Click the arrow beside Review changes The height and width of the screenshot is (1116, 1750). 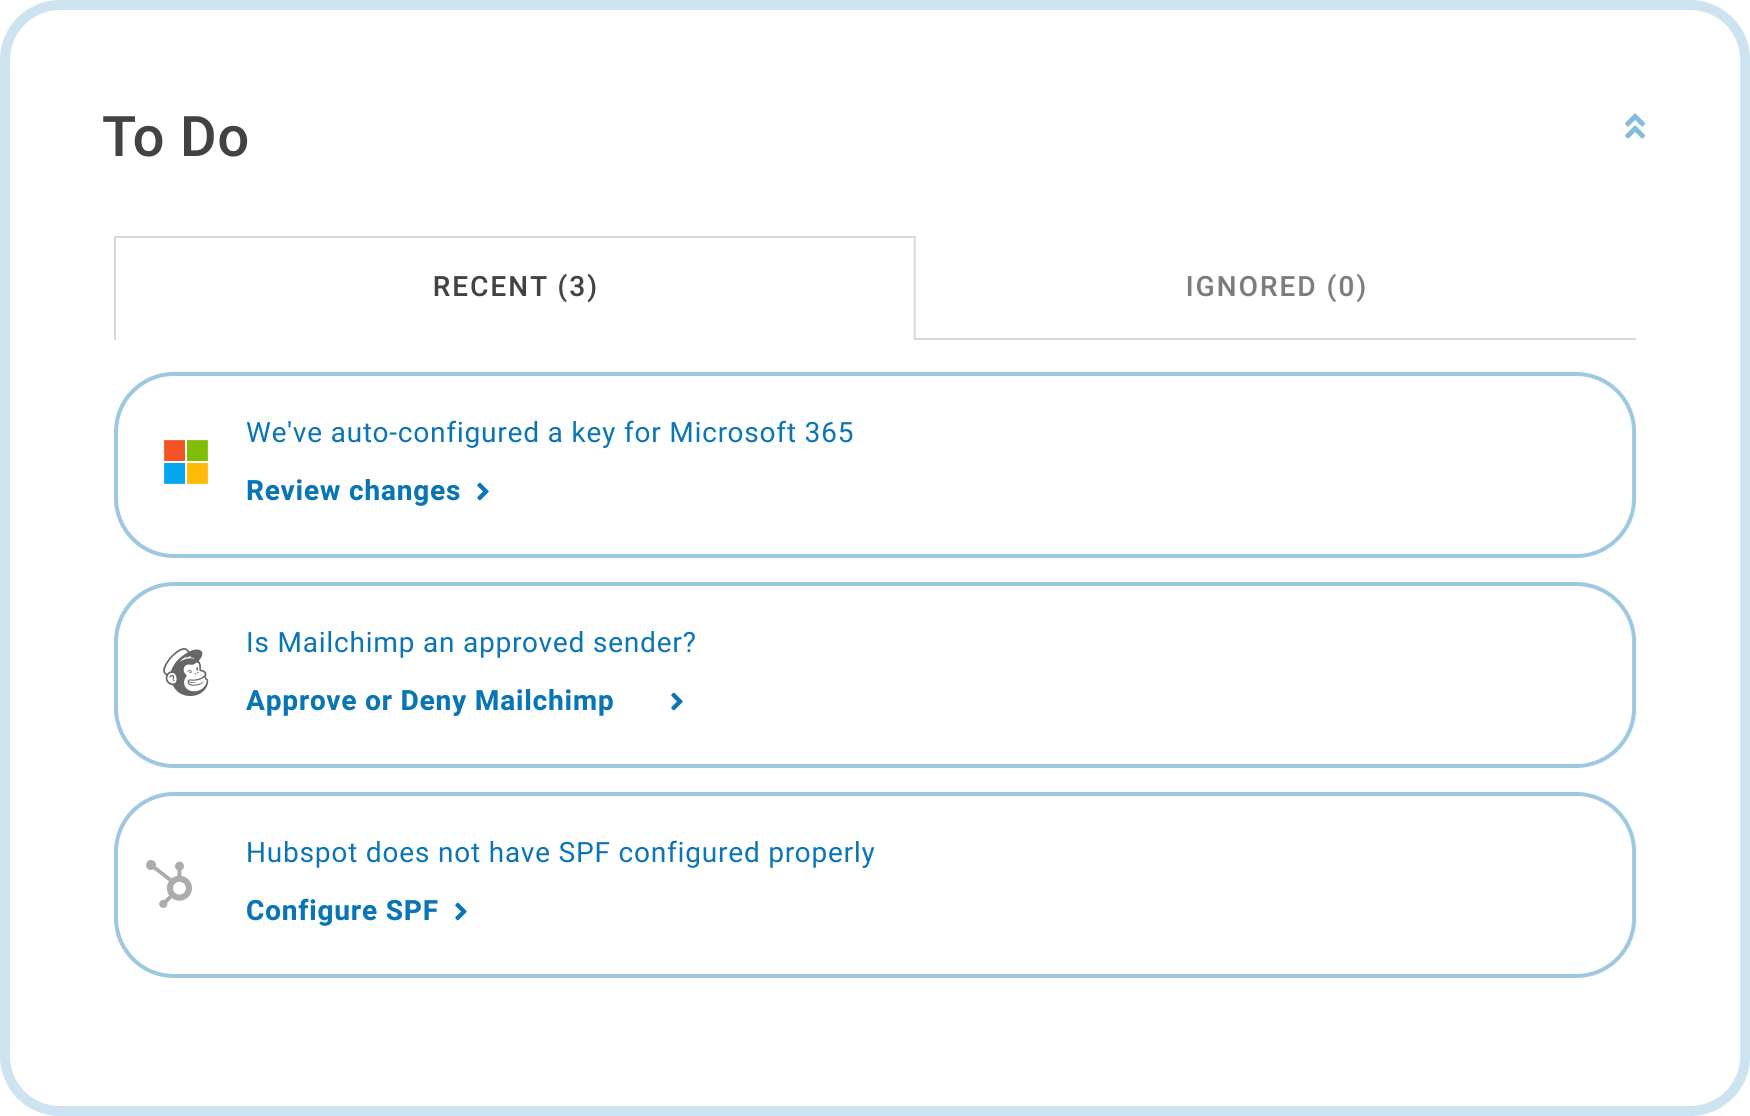coord(483,492)
